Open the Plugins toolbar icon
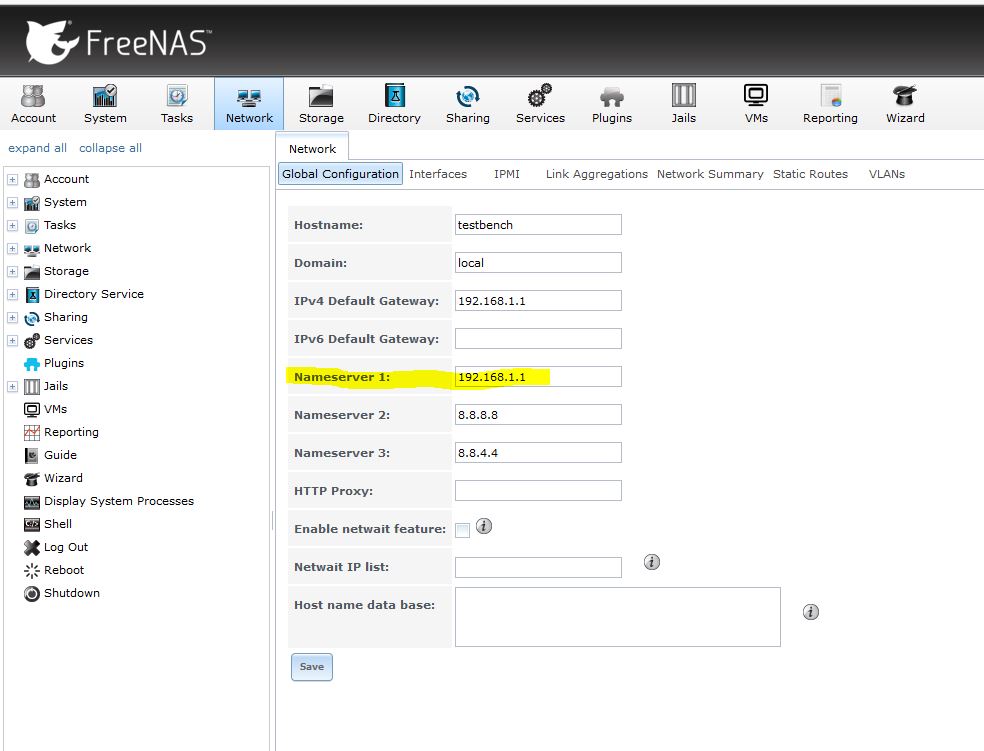Viewport: 984px width, 751px height. [612, 104]
